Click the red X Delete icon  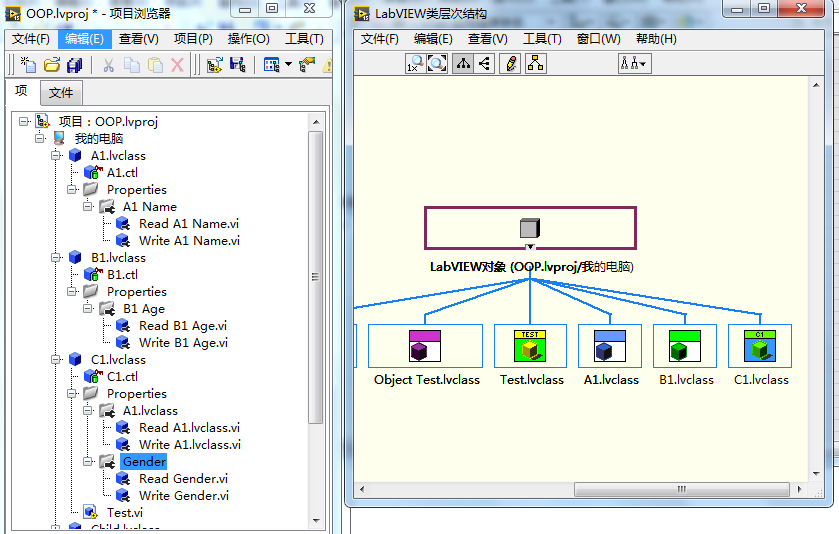tap(177, 65)
